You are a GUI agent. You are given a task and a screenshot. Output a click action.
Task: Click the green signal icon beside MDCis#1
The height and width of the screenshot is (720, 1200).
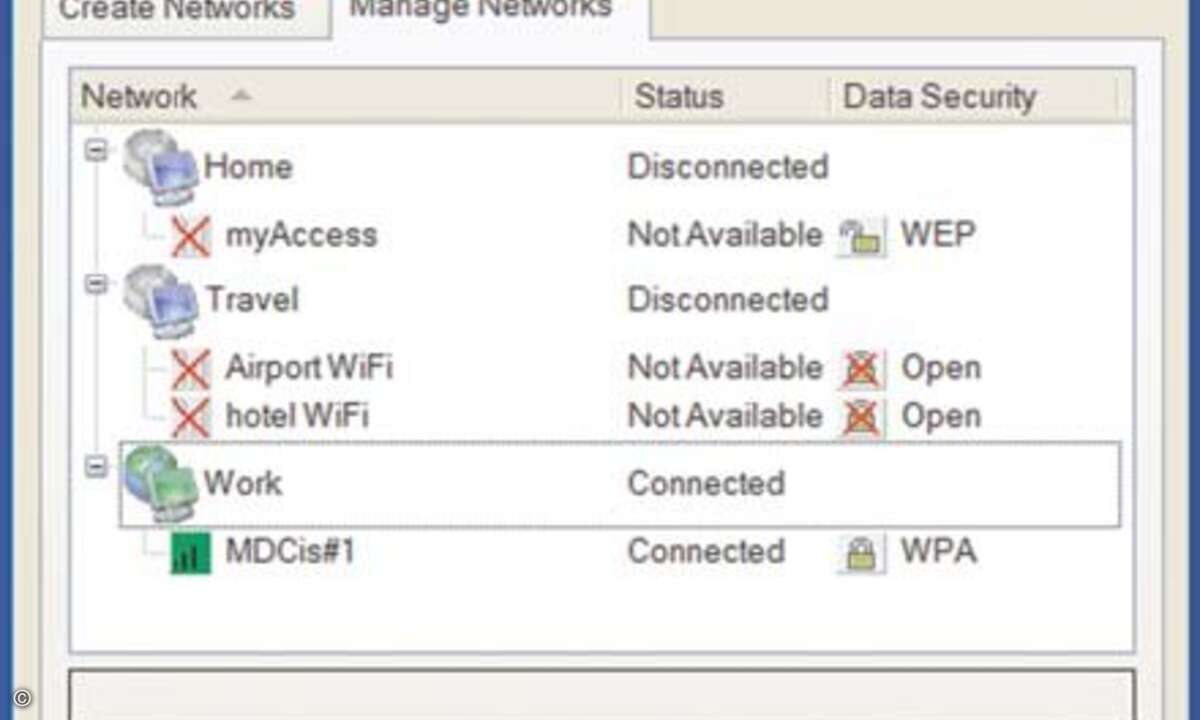click(x=190, y=553)
